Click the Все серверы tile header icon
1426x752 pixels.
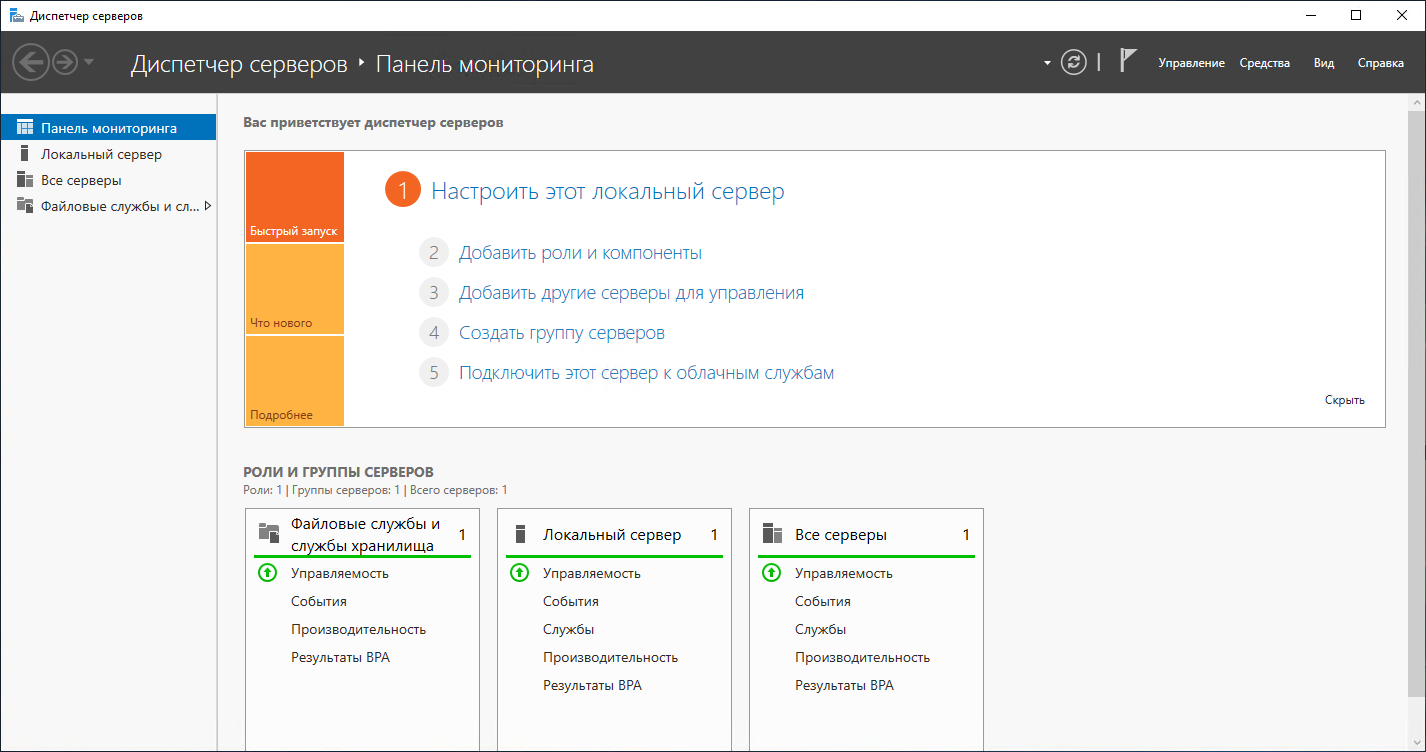[x=772, y=534]
